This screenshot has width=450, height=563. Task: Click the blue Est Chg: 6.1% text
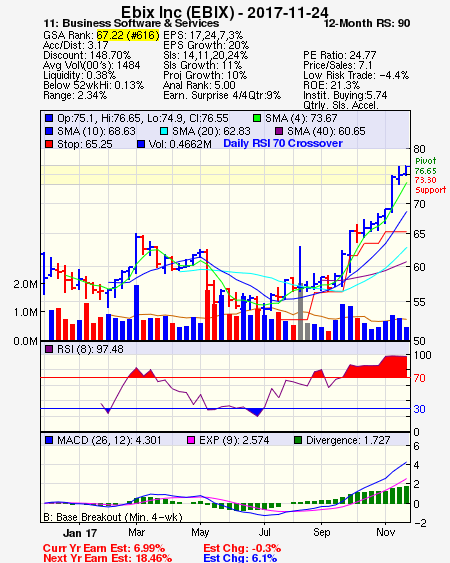point(240,558)
